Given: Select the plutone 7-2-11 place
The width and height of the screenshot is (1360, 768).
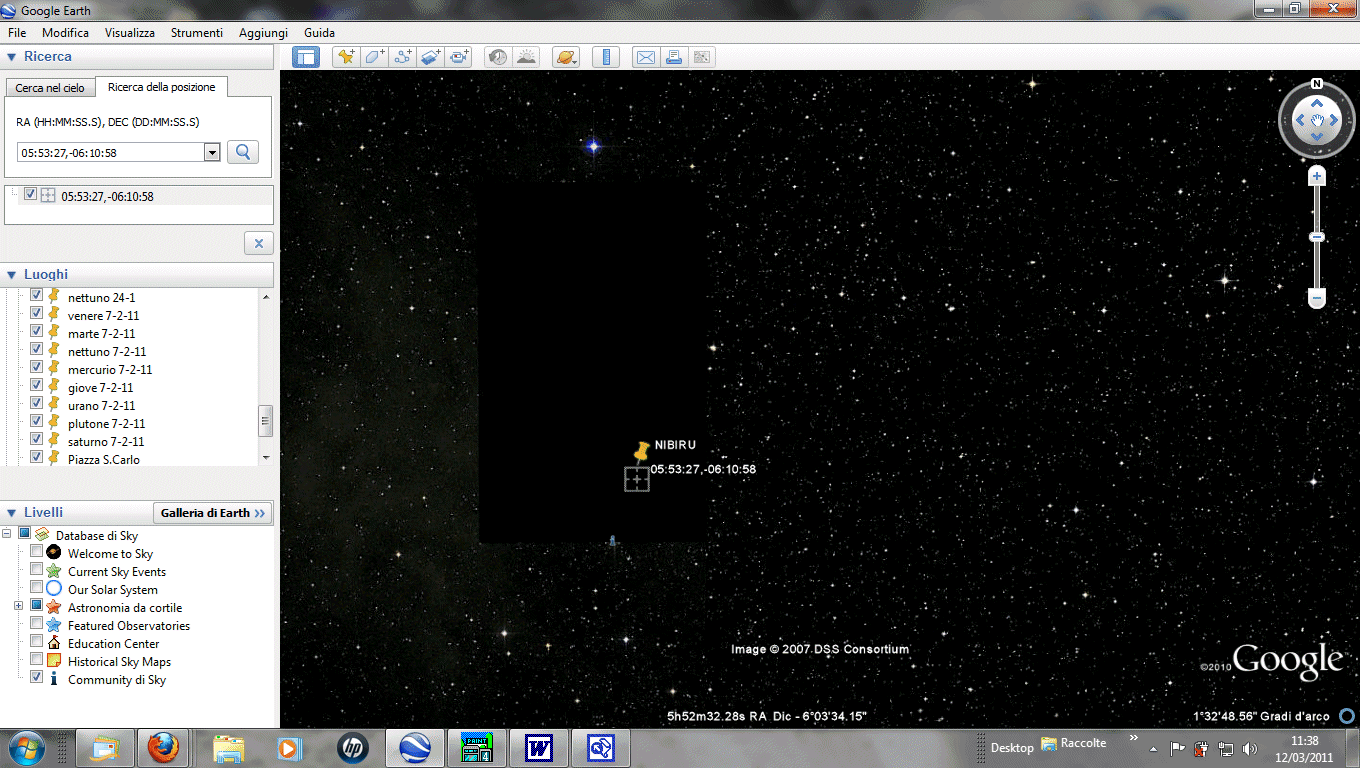Looking at the screenshot, I should [106, 424].
